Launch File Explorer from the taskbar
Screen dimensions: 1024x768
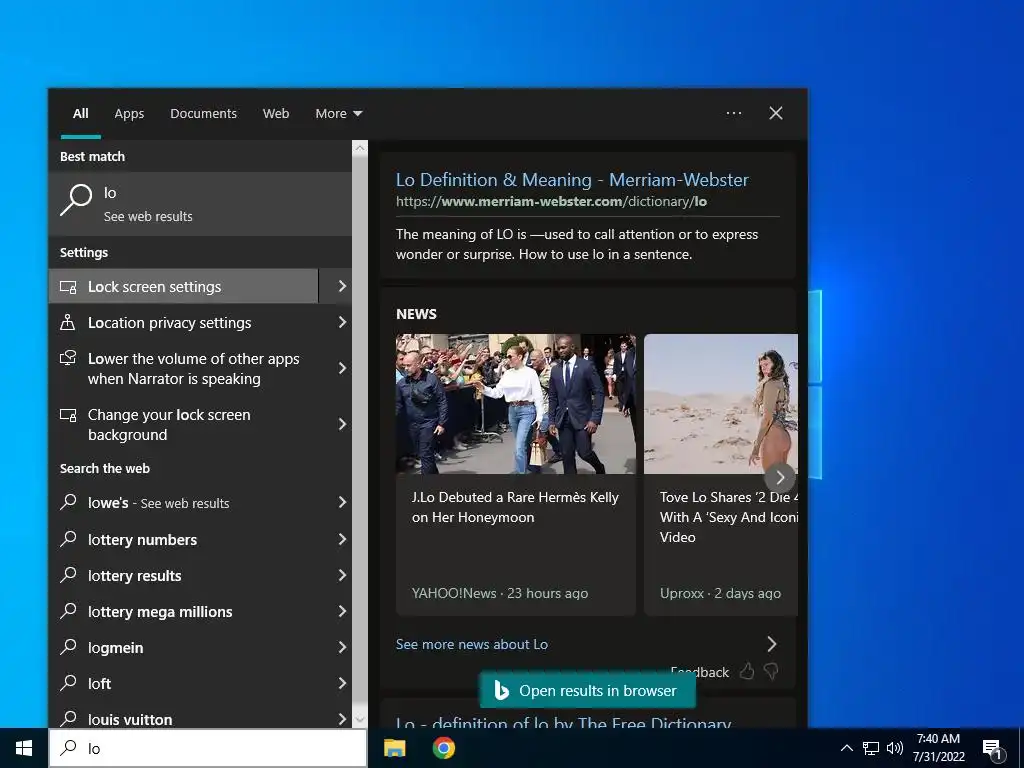tap(394, 748)
